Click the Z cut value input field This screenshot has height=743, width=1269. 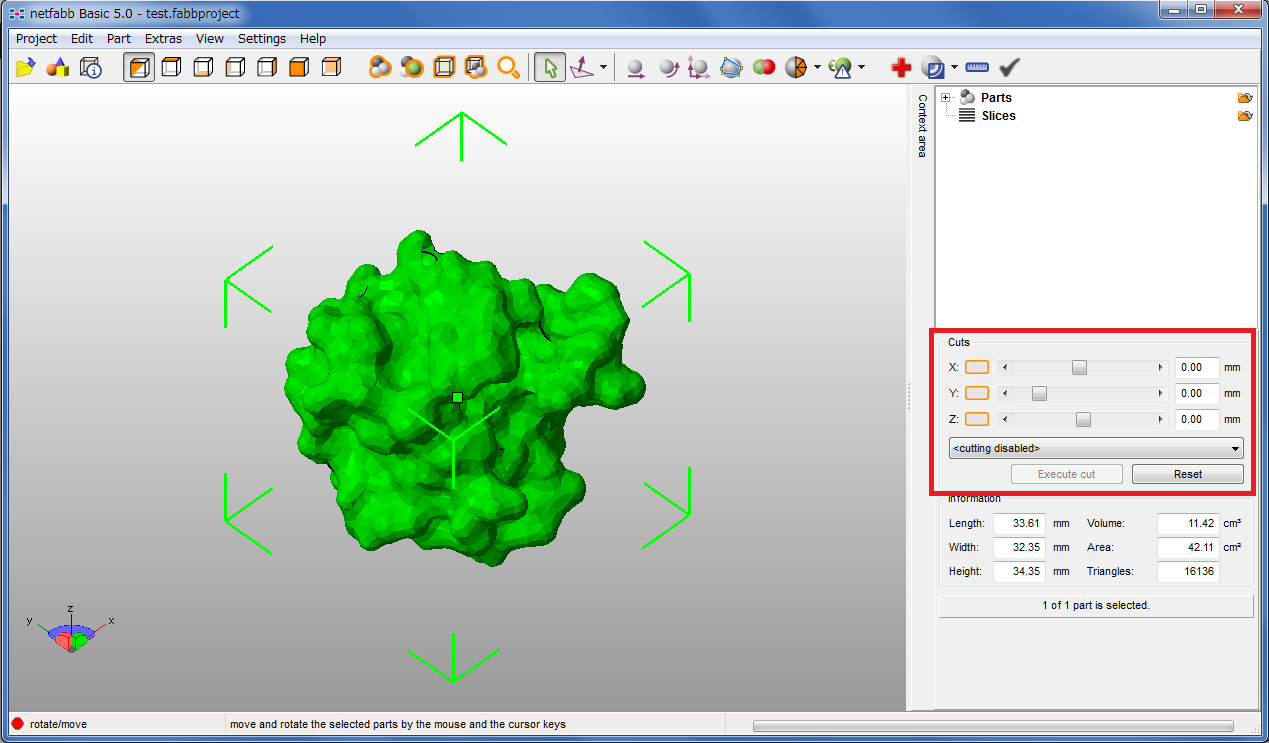pos(1196,420)
